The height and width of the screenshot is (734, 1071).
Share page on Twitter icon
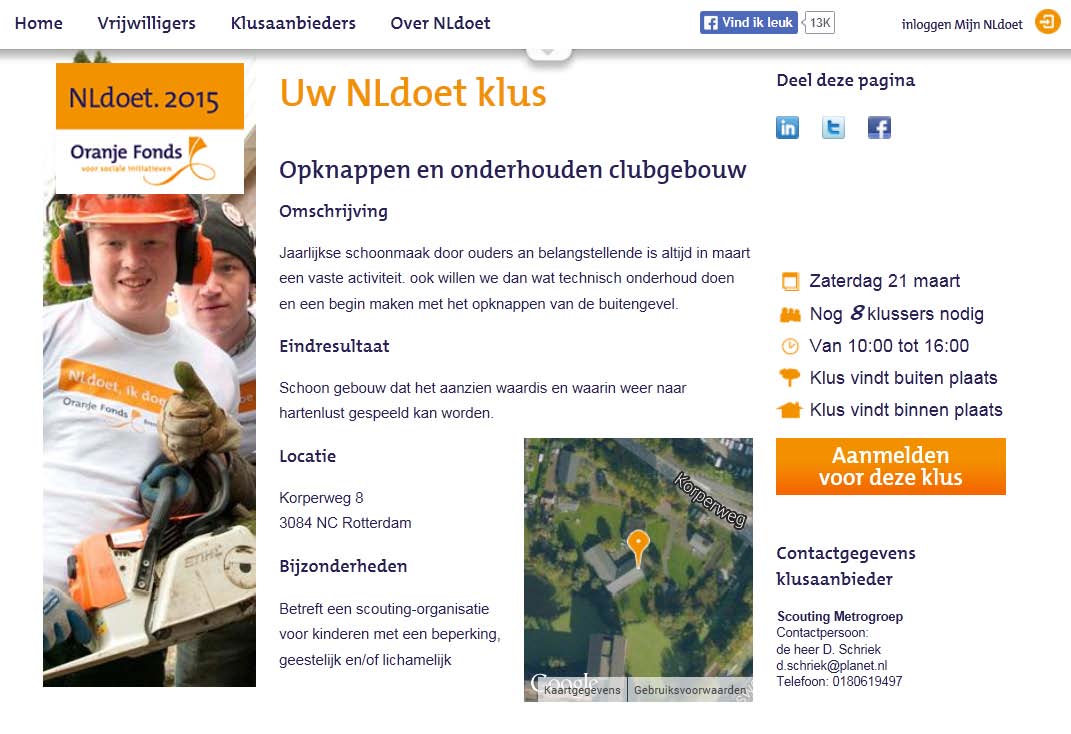coord(833,128)
